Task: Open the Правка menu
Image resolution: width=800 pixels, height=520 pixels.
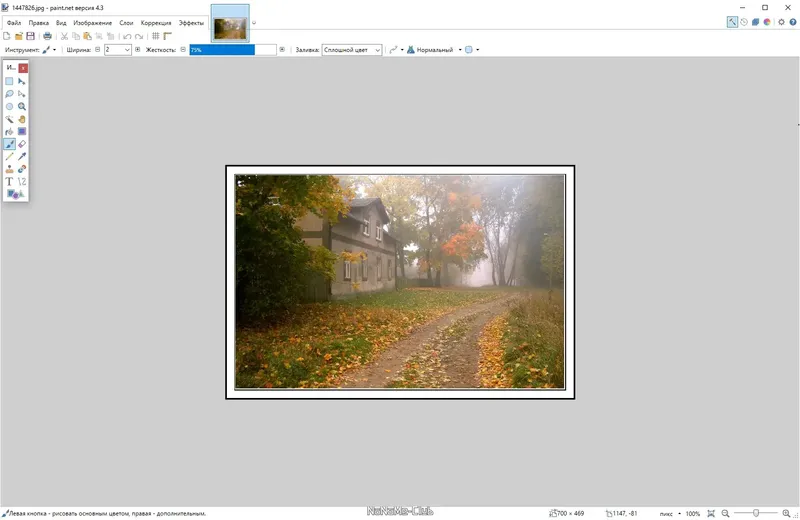Action: pos(39,22)
